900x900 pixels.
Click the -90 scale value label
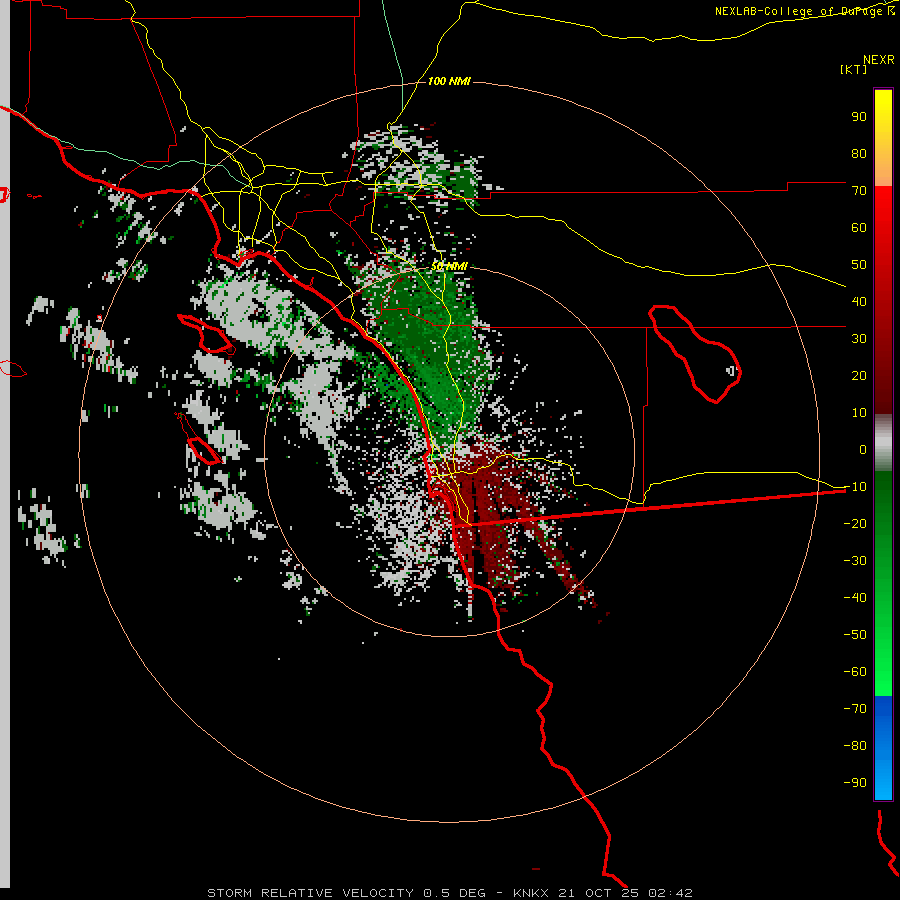coord(855,783)
